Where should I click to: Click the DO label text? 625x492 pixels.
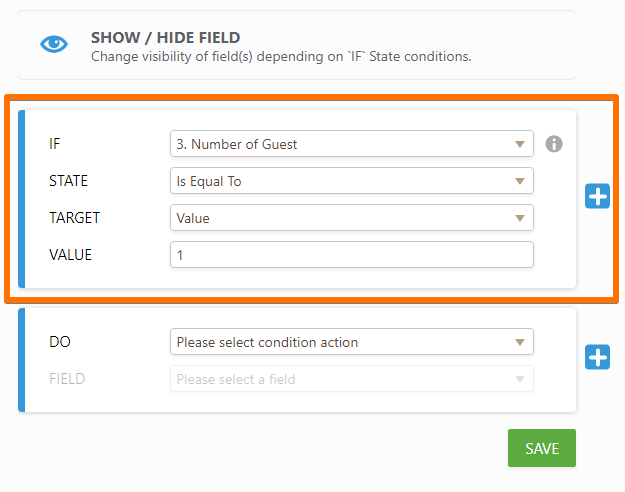59,342
